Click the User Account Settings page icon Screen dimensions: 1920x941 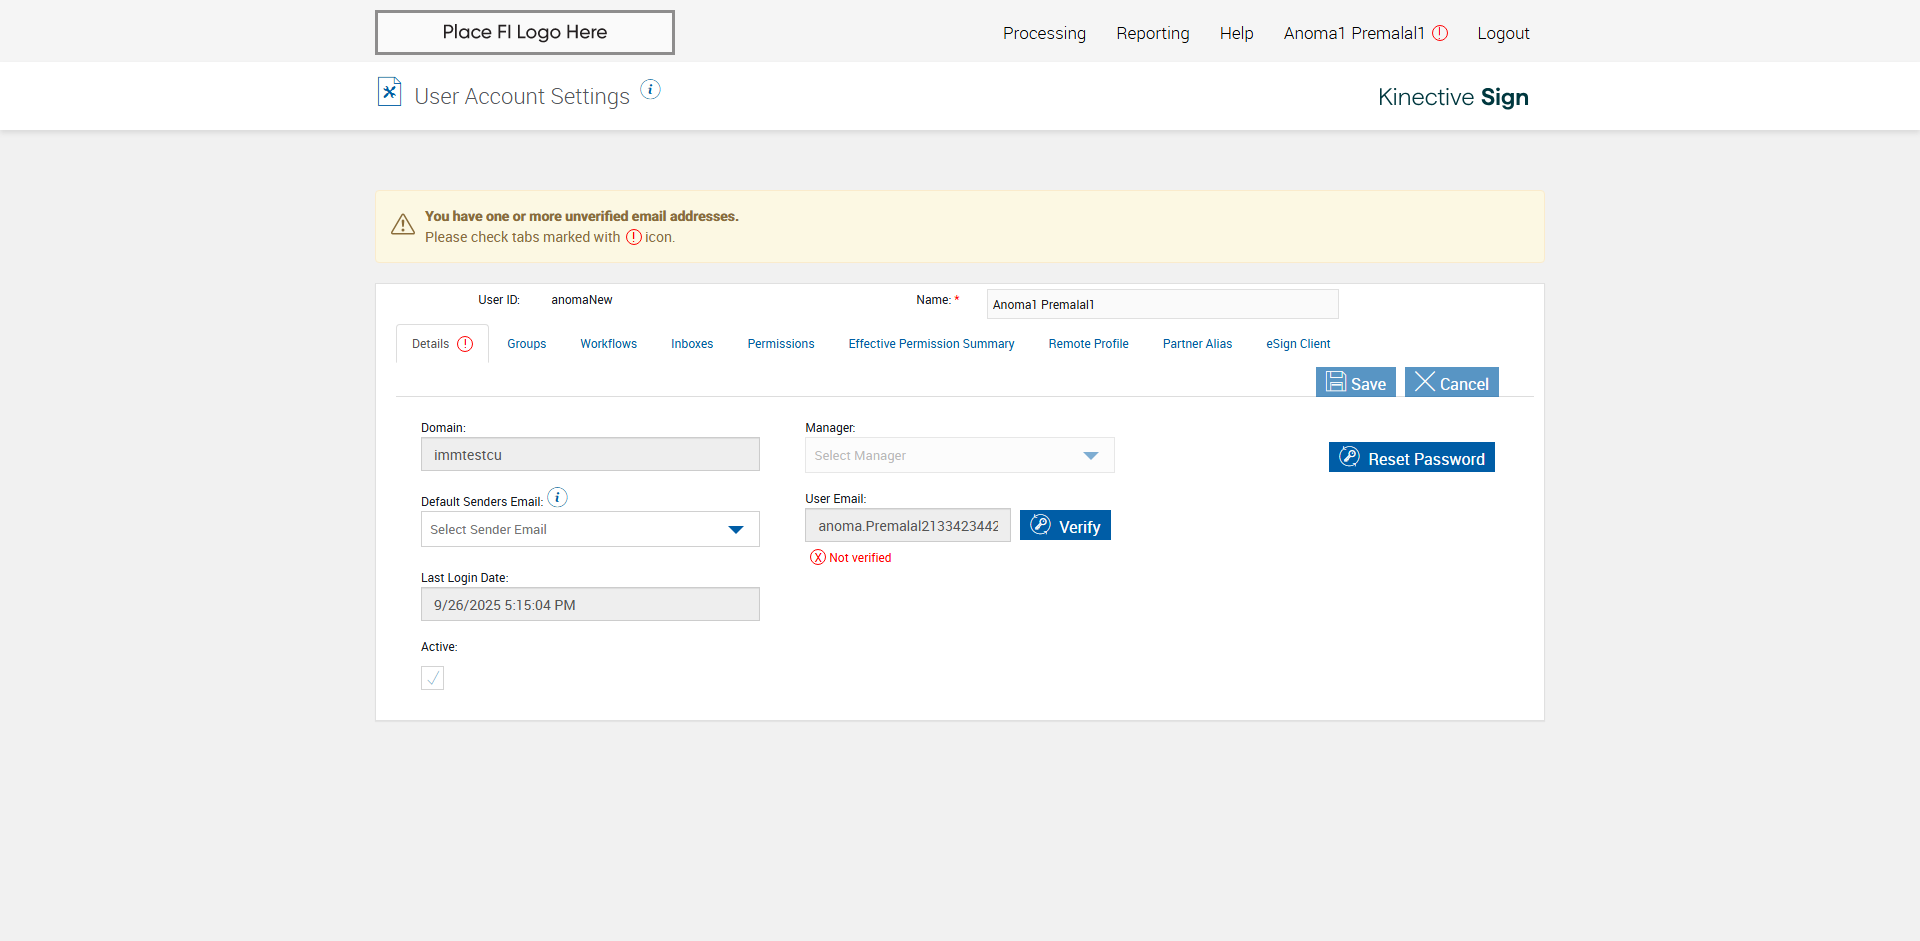click(x=389, y=92)
